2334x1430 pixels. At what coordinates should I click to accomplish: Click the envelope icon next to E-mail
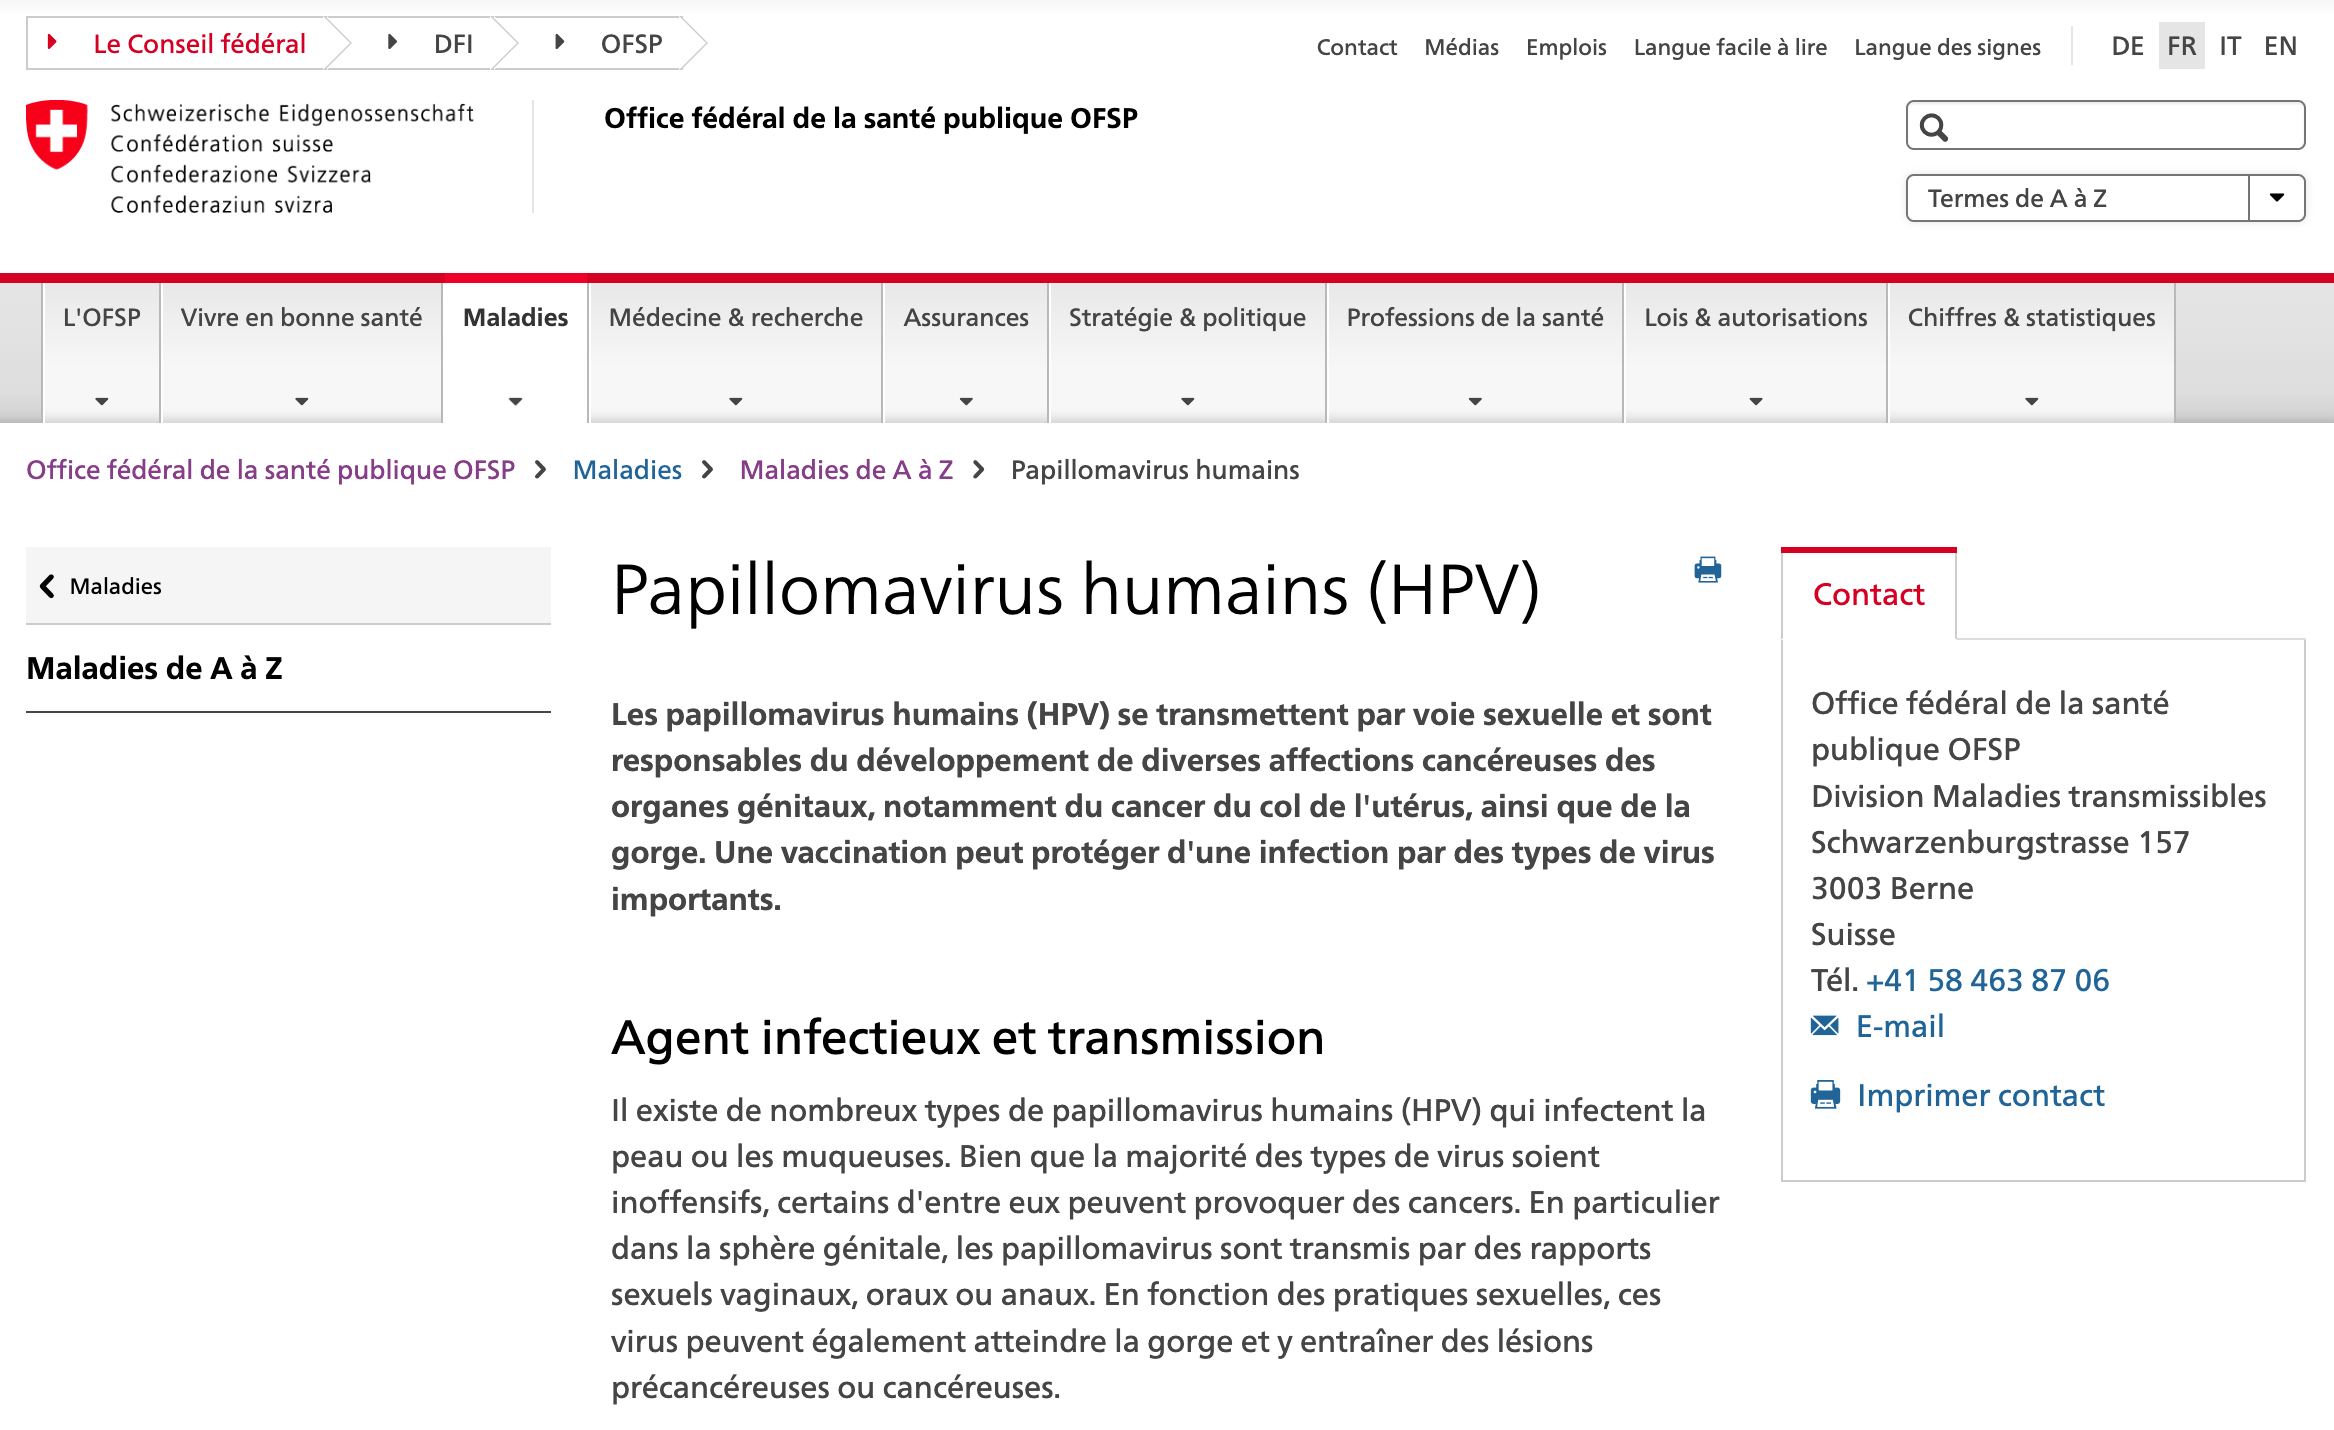pos(1825,1025)
